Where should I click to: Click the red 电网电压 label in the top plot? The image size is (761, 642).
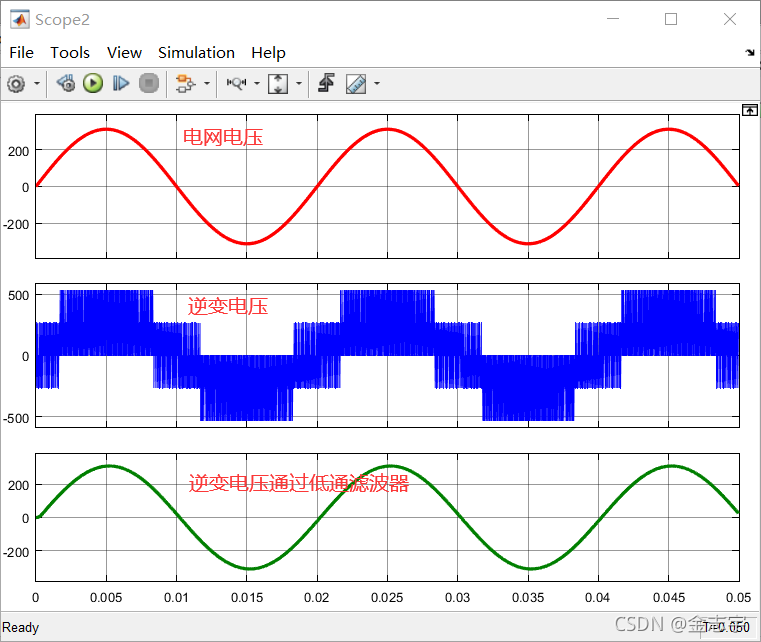click(x=223, y=137)
